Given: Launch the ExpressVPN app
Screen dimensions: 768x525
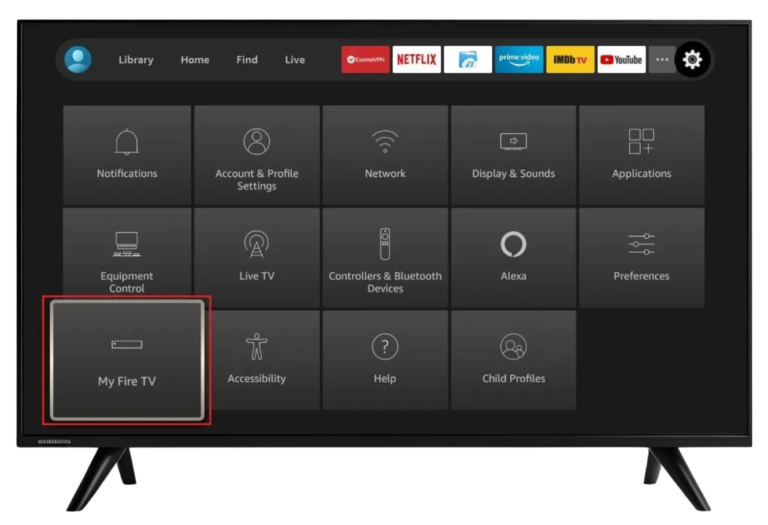Looking at the screenshot, I should [365, 60].
